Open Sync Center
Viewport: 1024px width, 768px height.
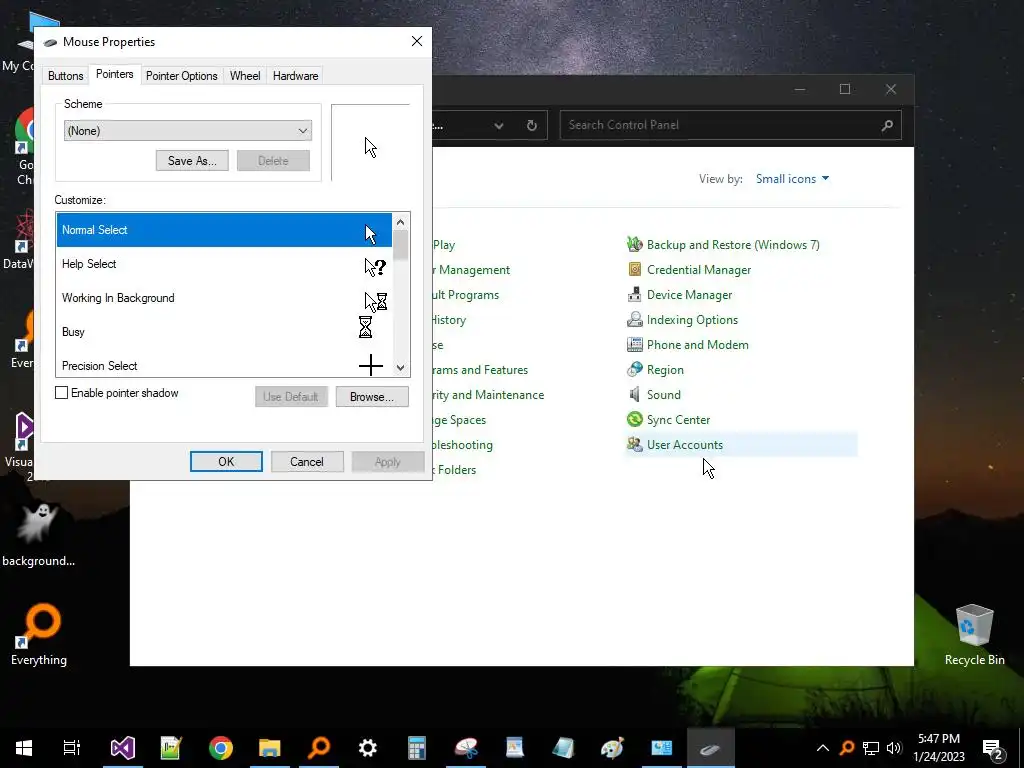click(x=678, y=420)
